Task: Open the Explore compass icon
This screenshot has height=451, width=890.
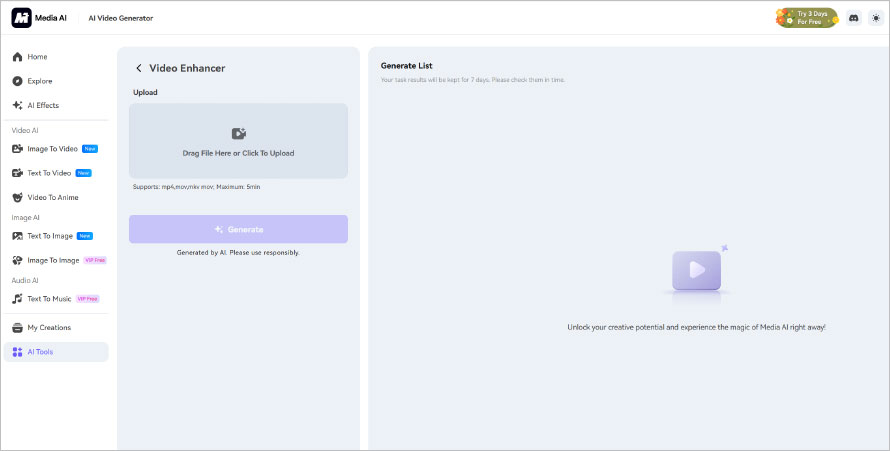Action: (17, 81)
